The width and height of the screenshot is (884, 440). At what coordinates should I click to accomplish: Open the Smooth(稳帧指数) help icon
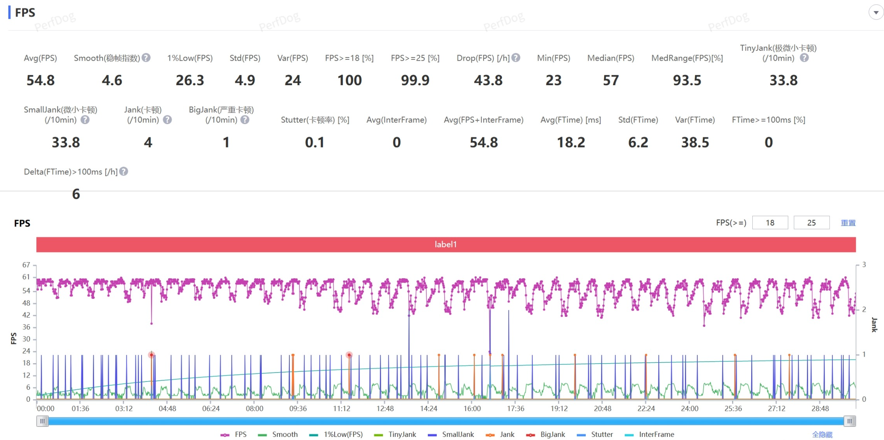146,58
